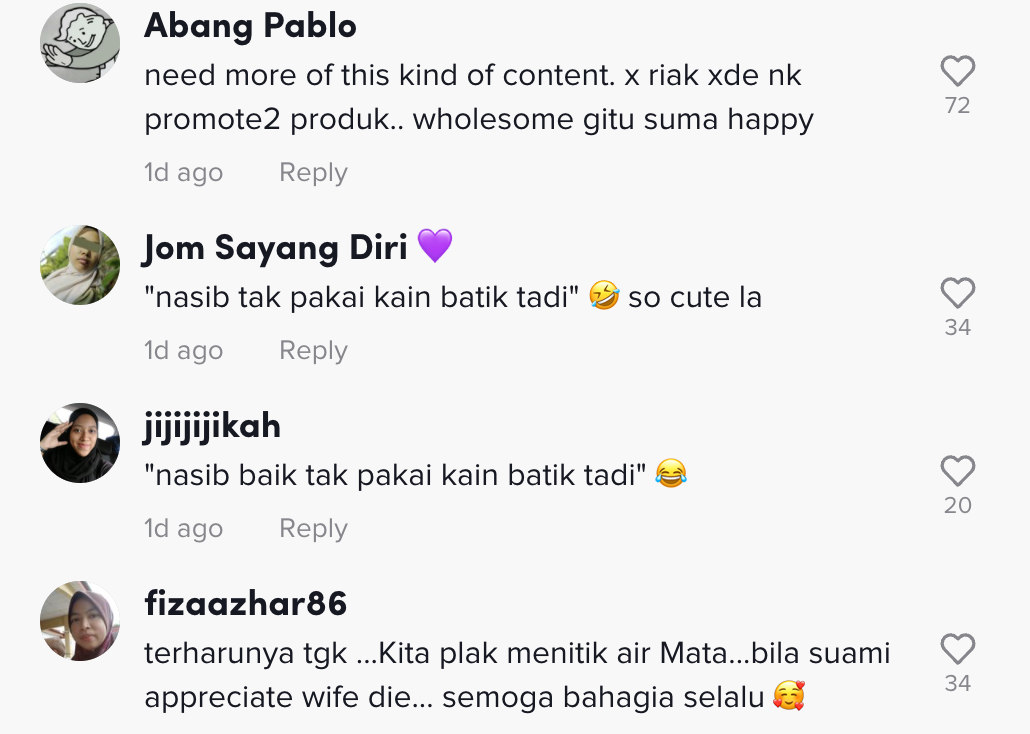Tap heart on jijijijikah's comment
Viewport: 1030px width, 734px height.
(957, 471)
